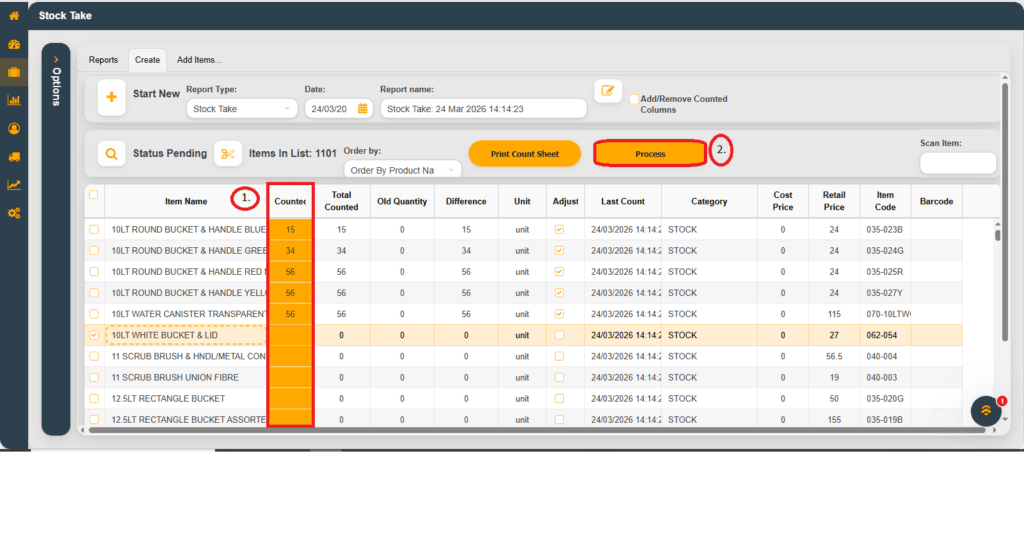Uncheck Adjust for 10LT ROUND BUCKET BLUE row
The height and width of the screenshot is (556, 1024).
[559, 230]
